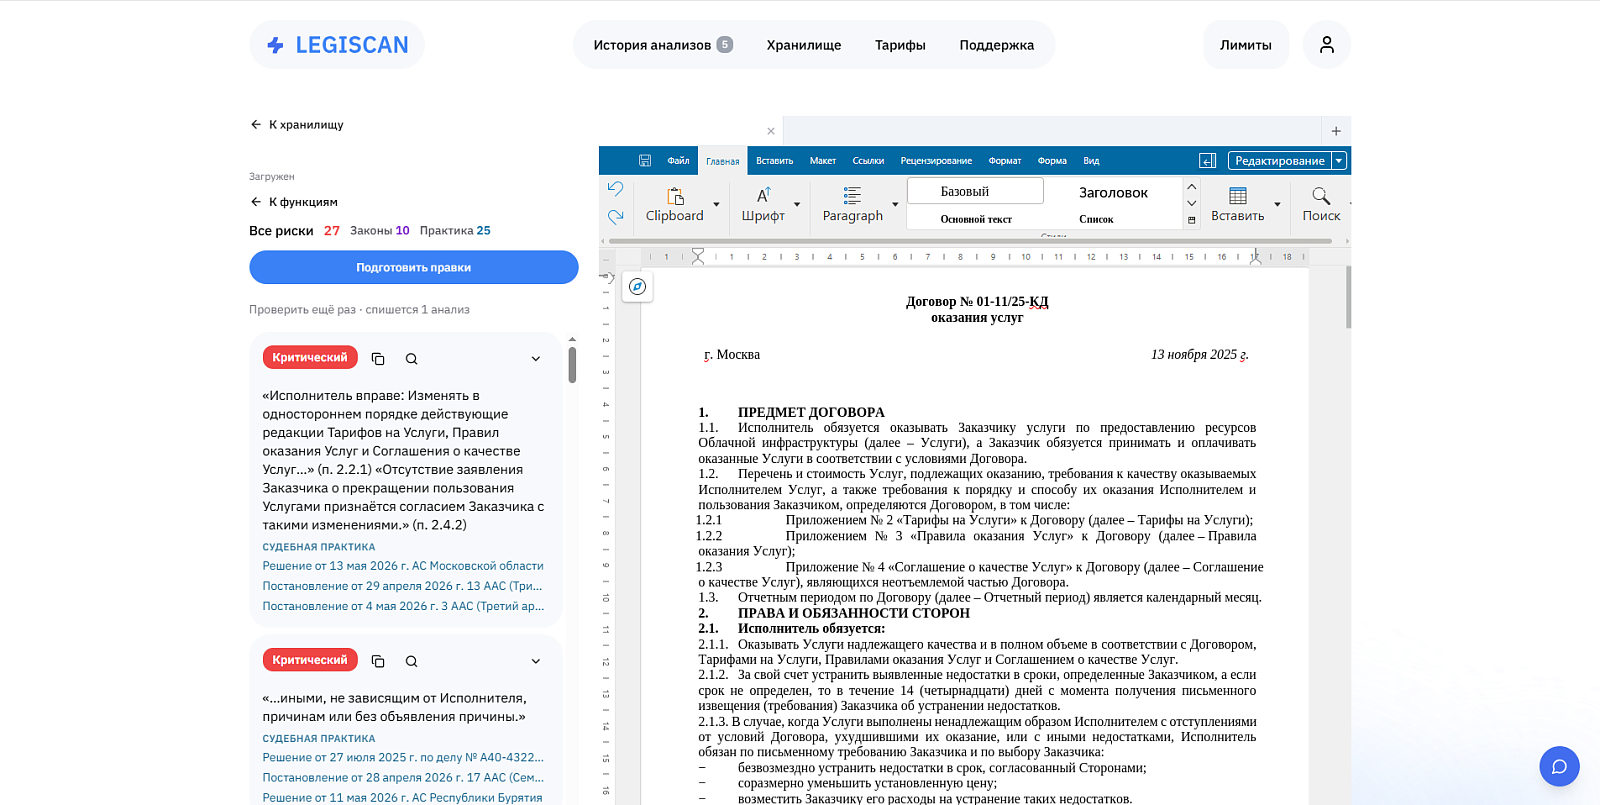Open the Clipboard tool icon
This screenshot has height=805, width=1600.
pyautogui.click(x=676, y=196)
